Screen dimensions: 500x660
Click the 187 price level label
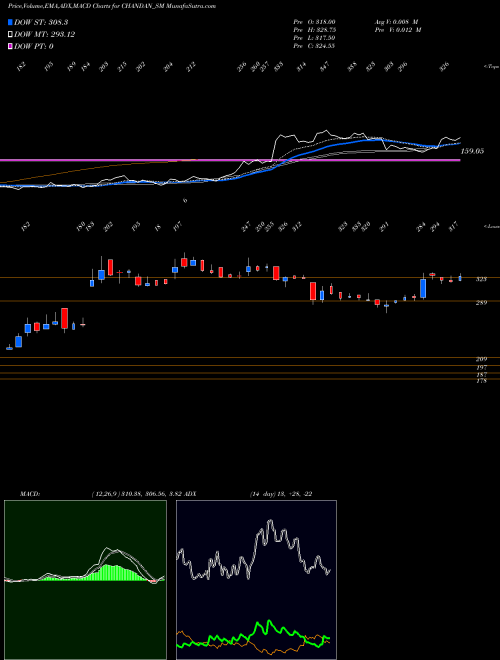pos(481,374)
